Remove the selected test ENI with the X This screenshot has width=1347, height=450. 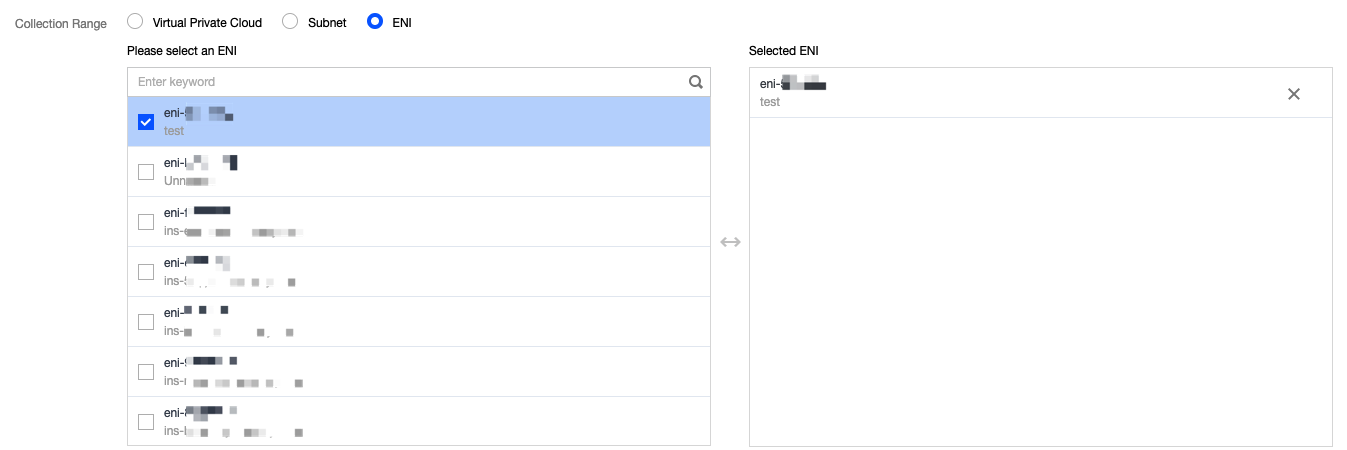pyautogui.click(x=1293, y=93)
